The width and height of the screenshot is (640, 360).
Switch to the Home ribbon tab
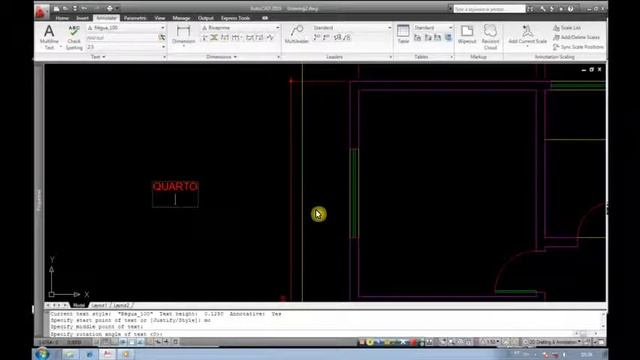click(62, 18)
